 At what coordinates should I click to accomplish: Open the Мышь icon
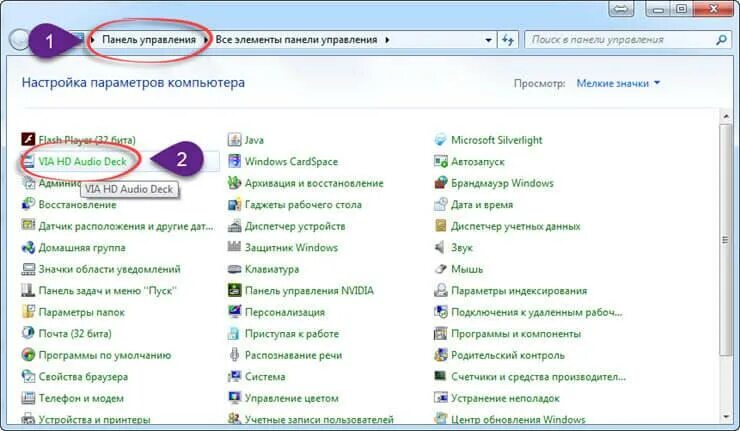(x=440, y=269)
